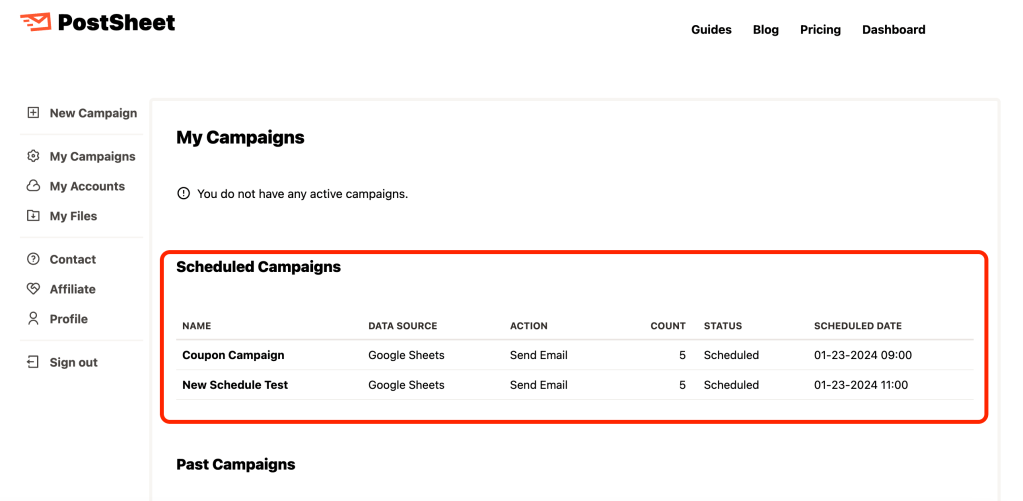Click the My Accounts cloud icon

[33, 186]
